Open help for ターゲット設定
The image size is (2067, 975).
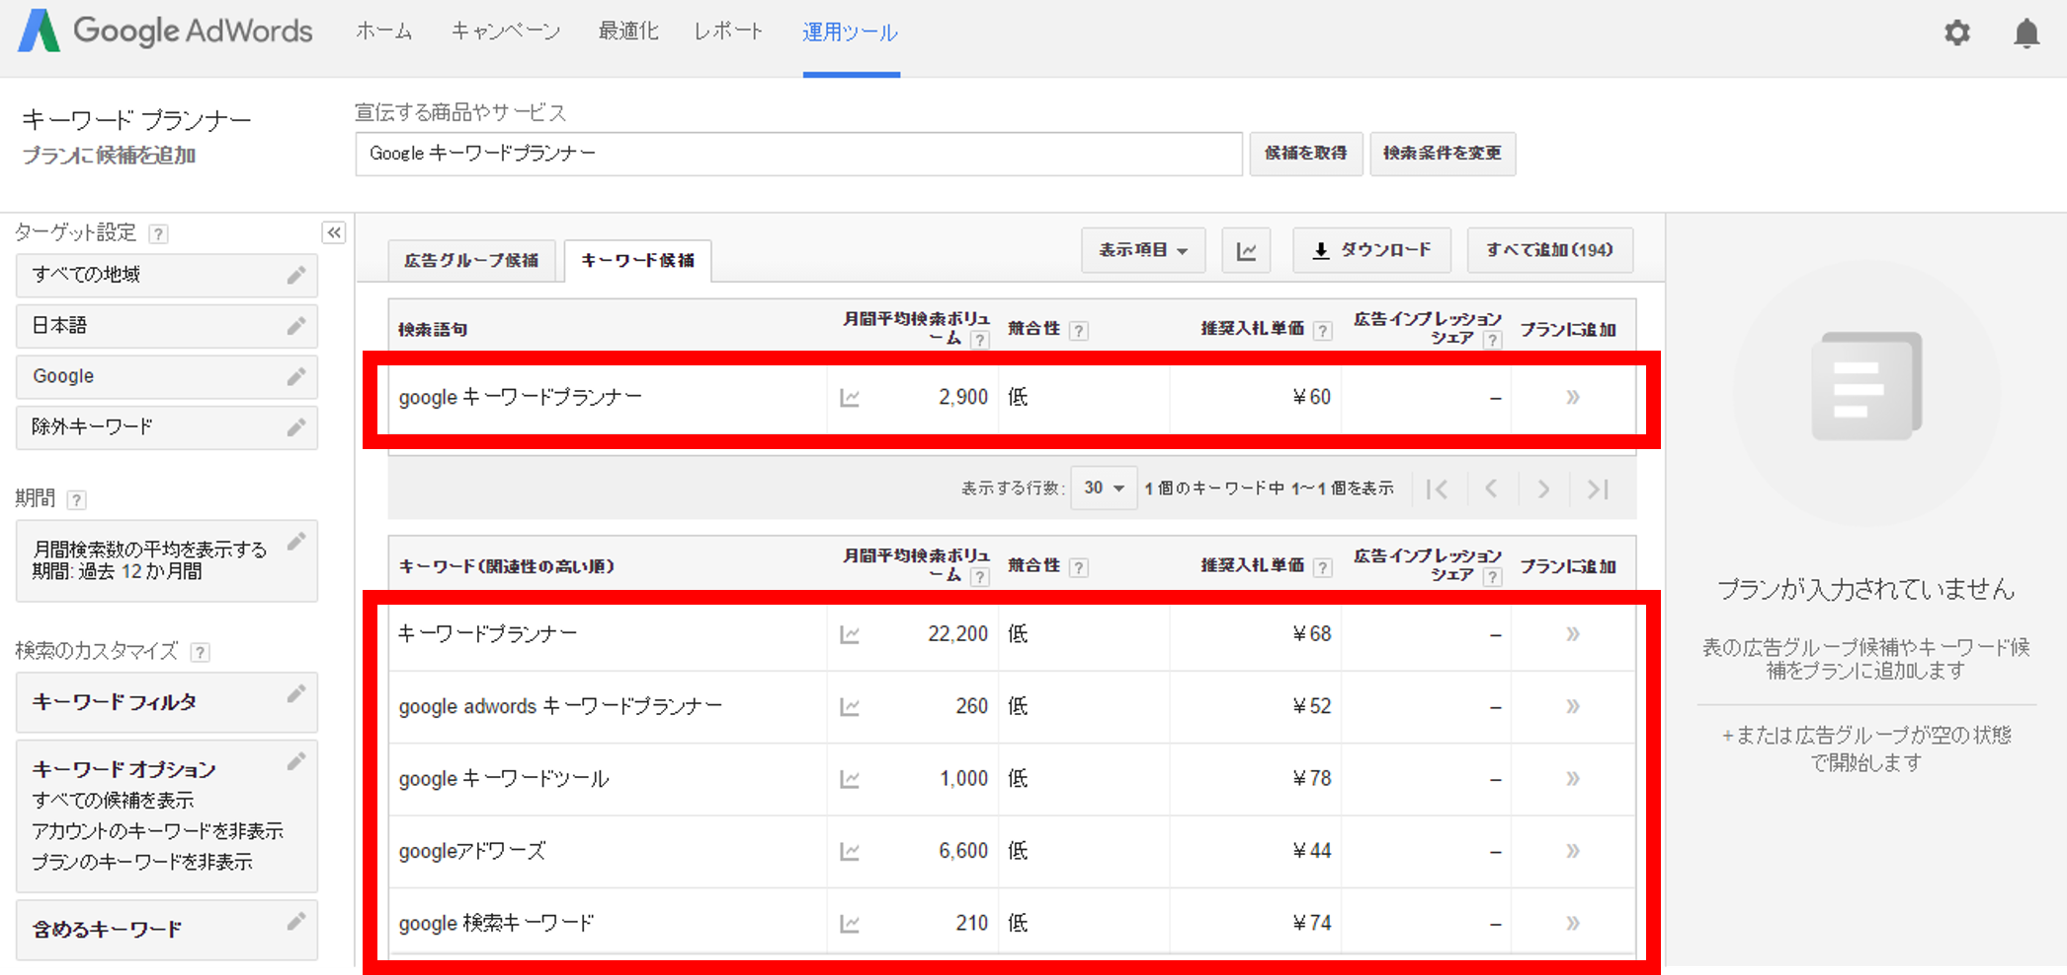[158, 234]
